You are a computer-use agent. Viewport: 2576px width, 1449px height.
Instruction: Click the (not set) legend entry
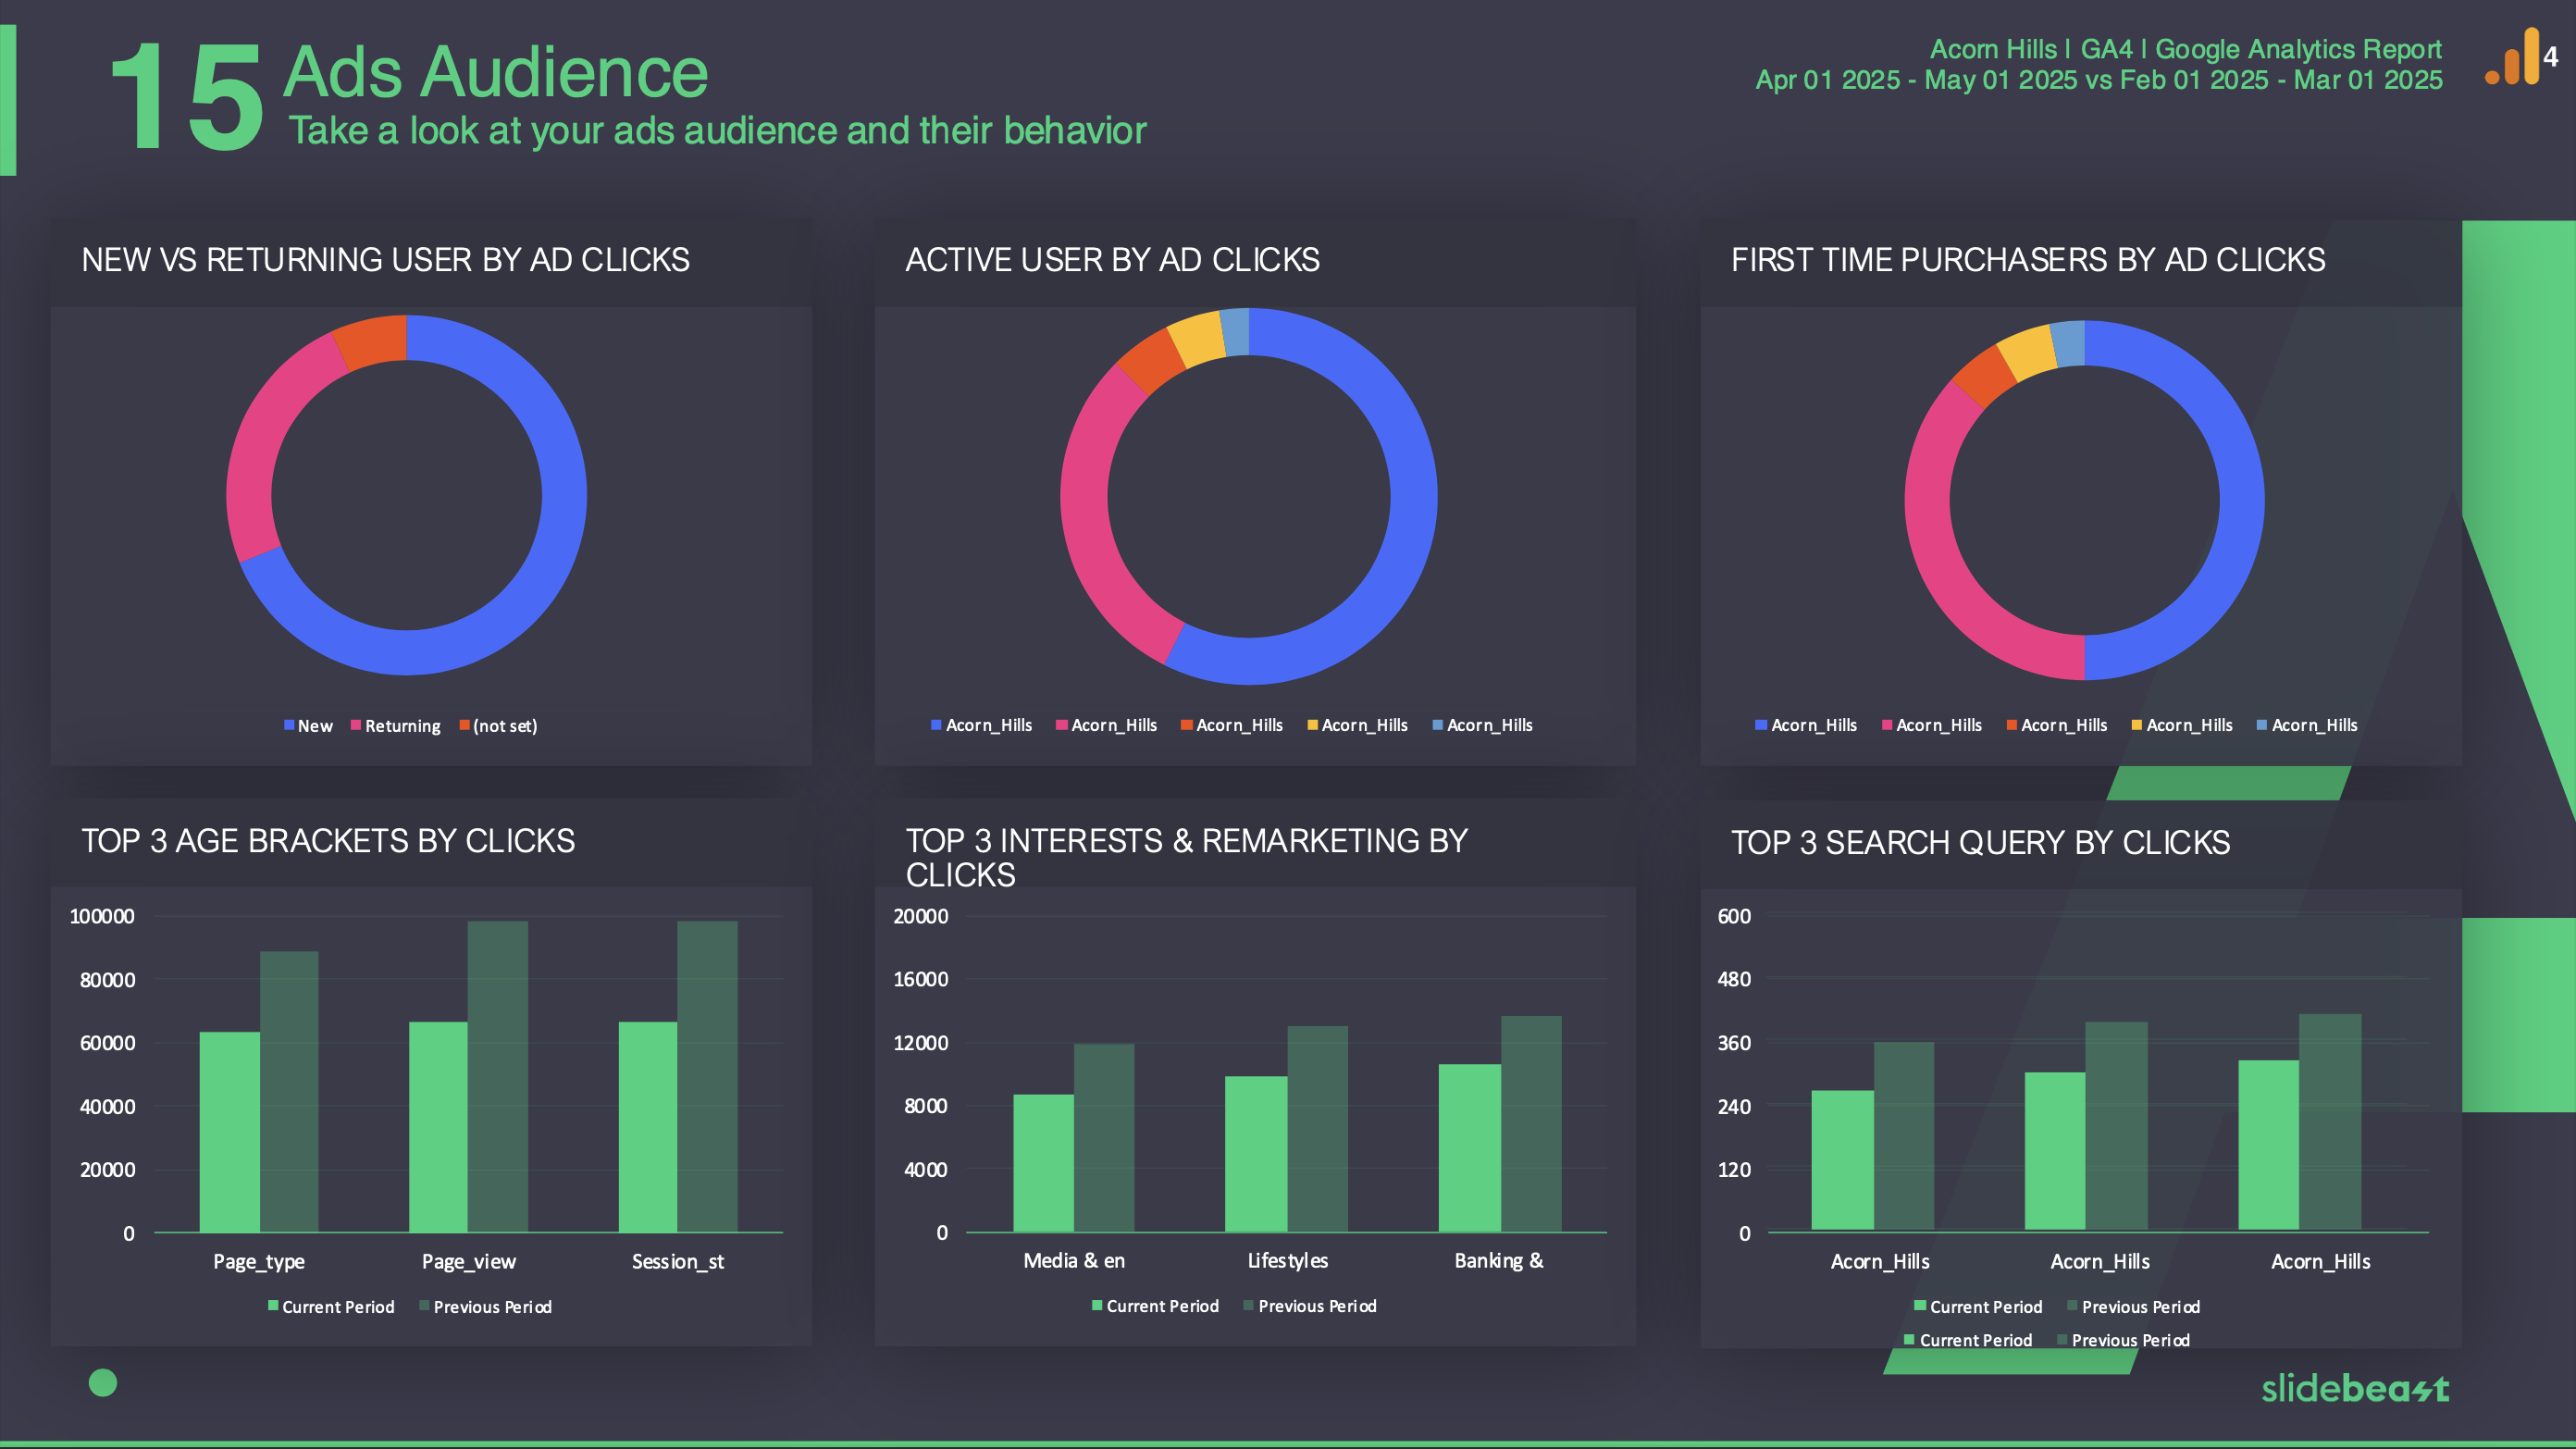coord(498,726)
